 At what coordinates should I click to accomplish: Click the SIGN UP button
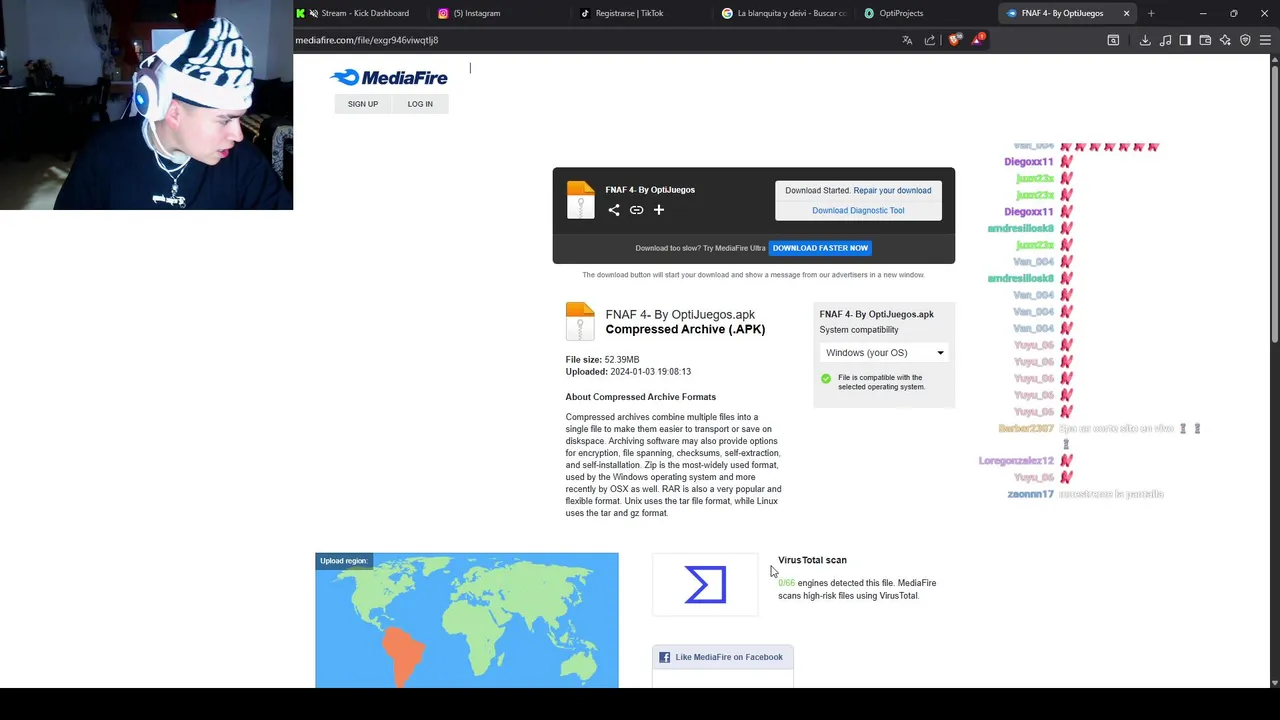(x=363, y=104)
